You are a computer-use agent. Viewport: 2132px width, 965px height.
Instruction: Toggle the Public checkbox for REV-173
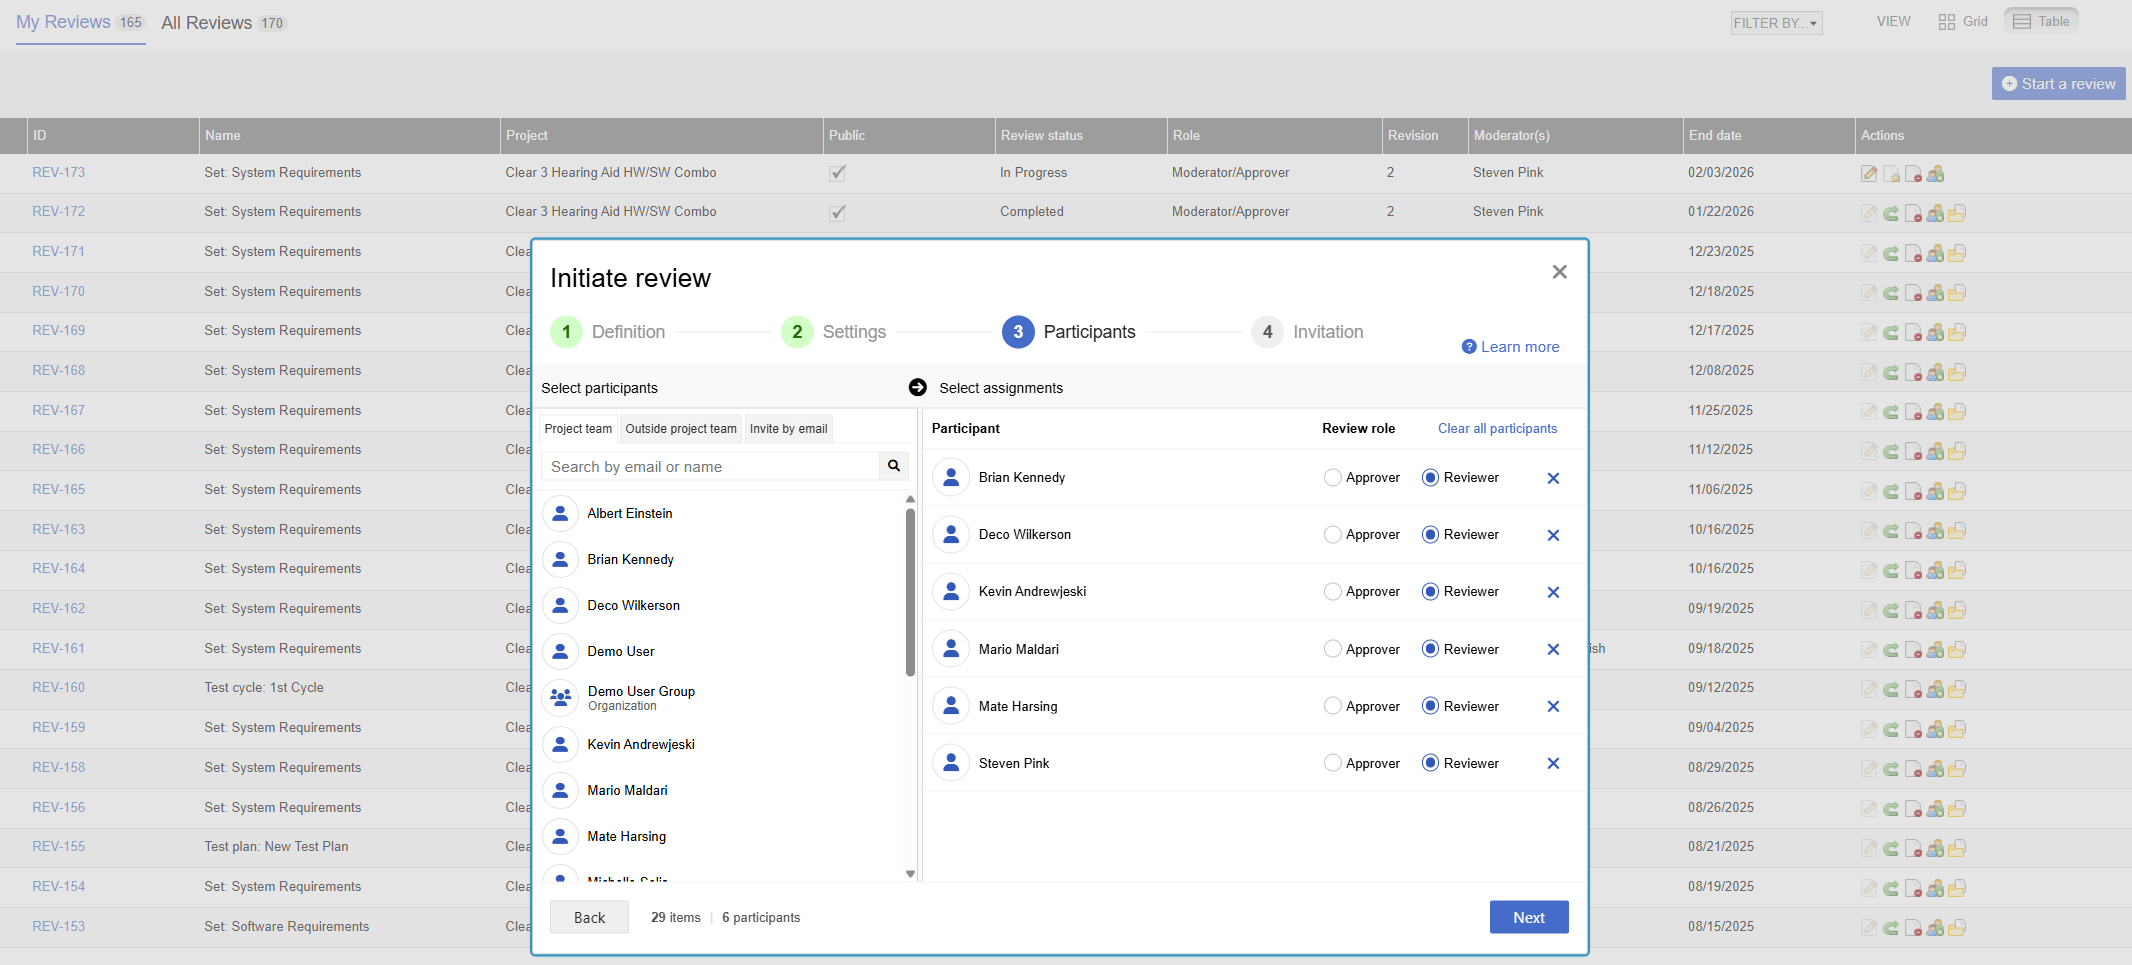point(838,173)
